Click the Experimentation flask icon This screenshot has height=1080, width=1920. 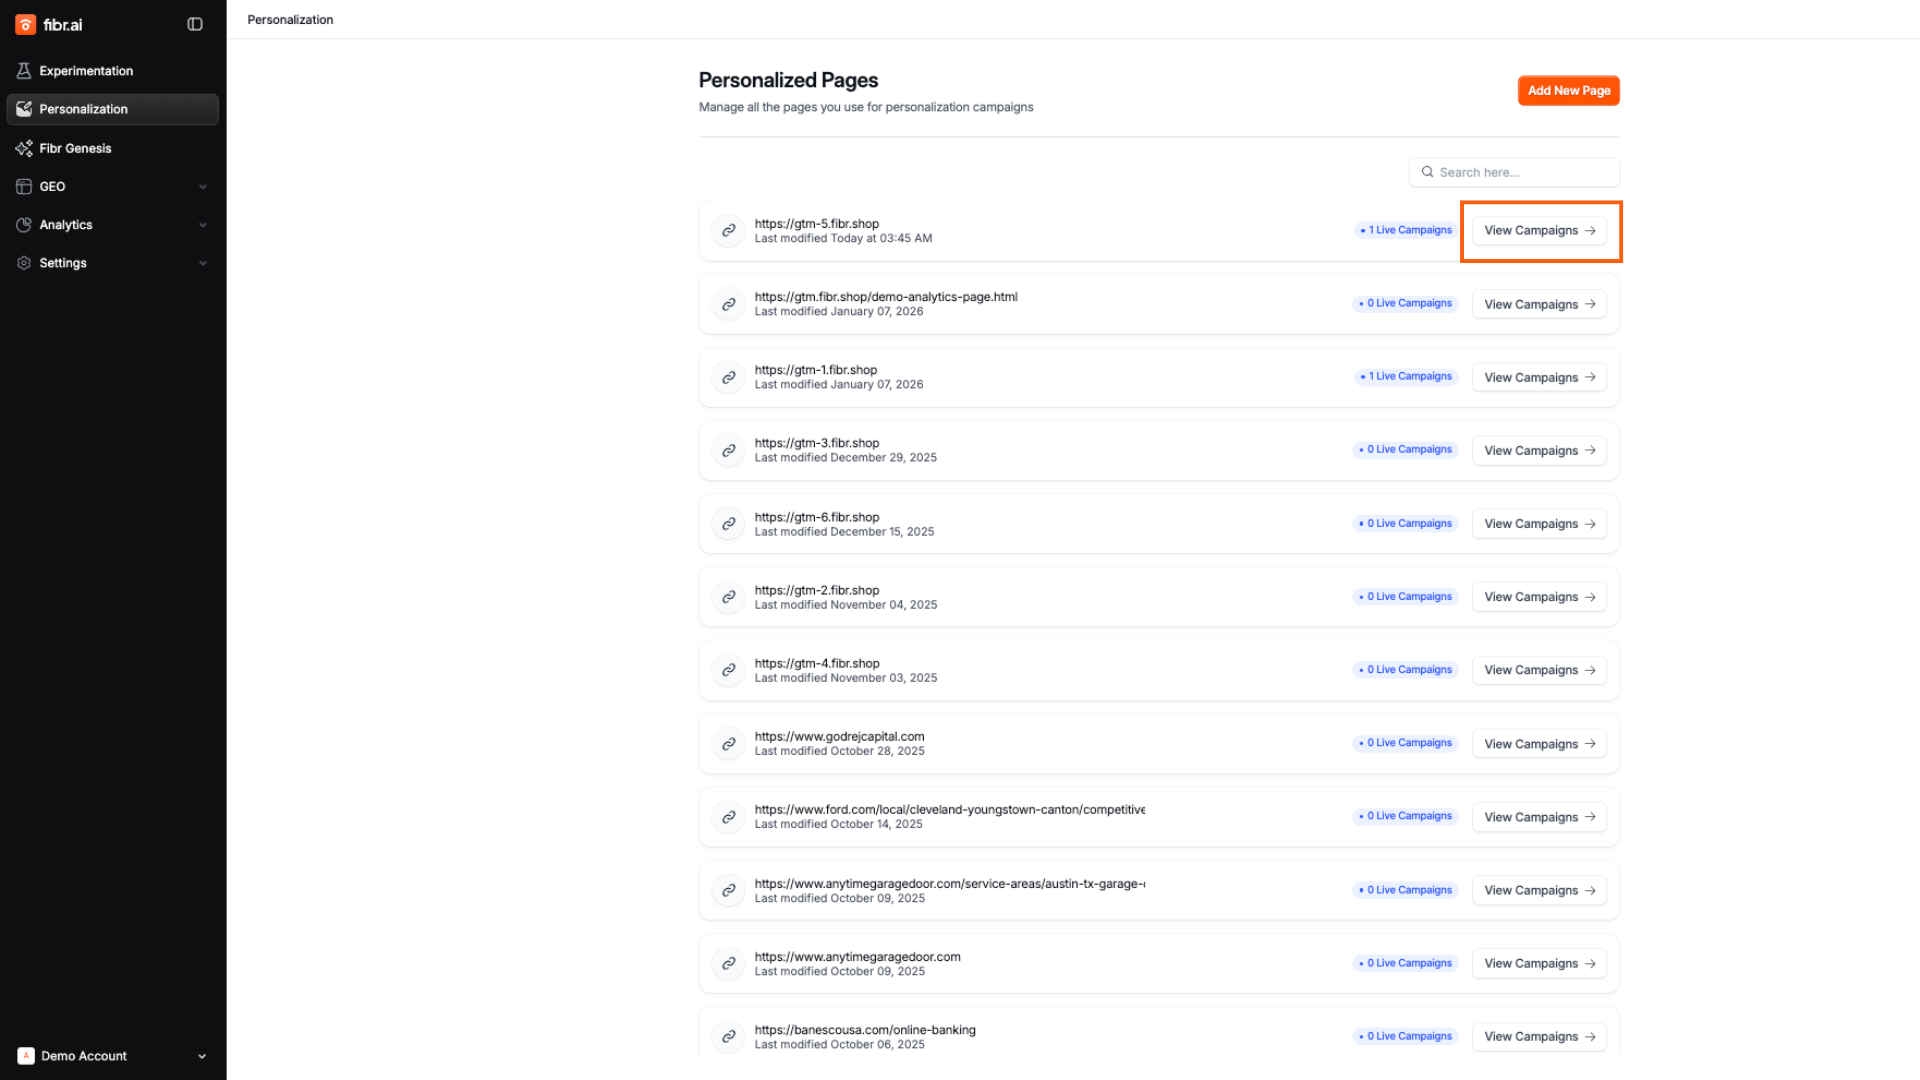[x=24, y=71]
